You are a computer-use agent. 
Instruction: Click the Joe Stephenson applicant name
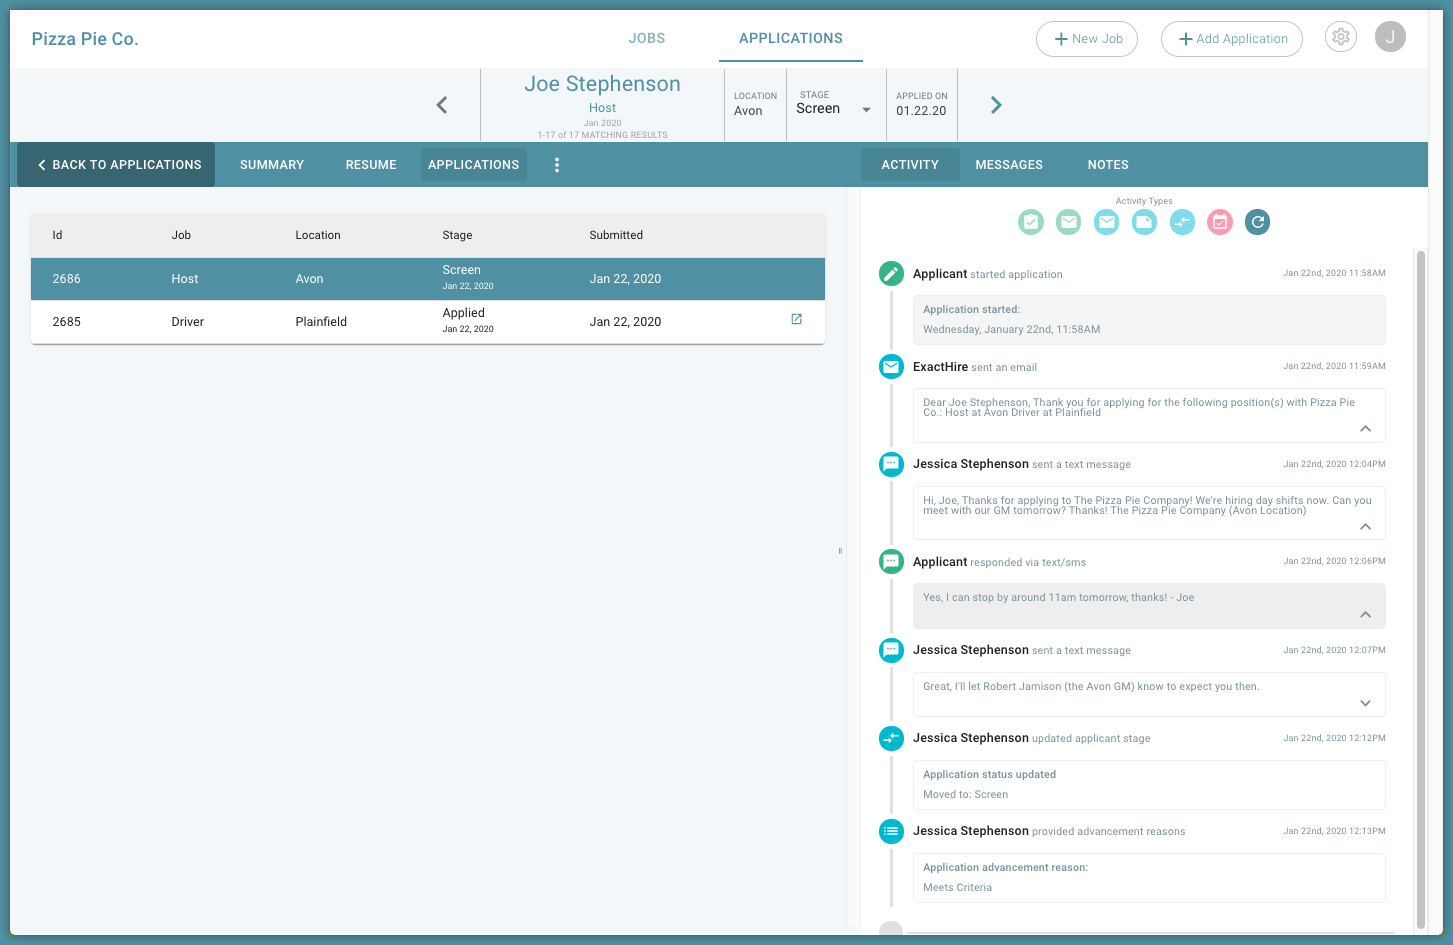click(602, 84)
